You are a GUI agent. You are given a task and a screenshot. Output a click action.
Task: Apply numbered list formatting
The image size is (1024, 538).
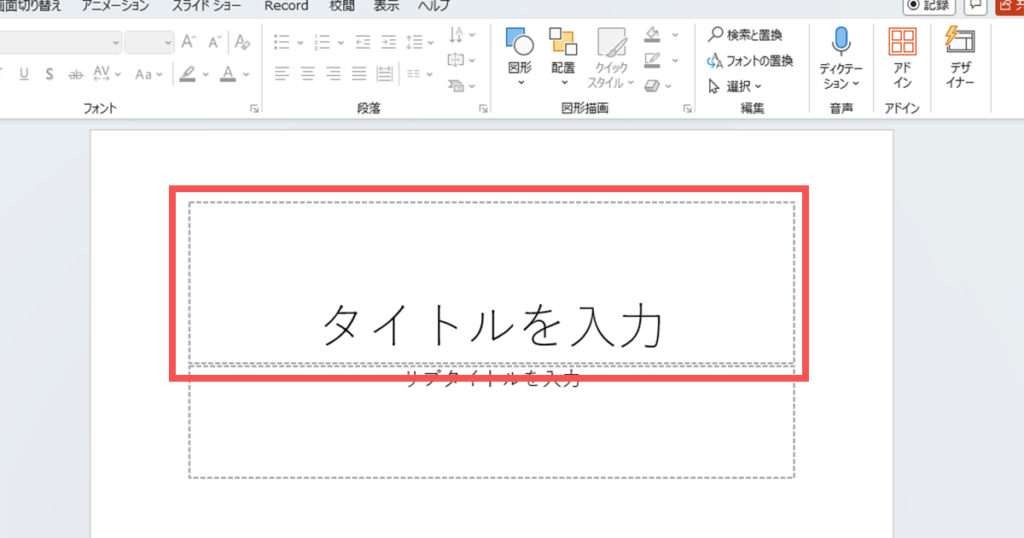point(322,42)
